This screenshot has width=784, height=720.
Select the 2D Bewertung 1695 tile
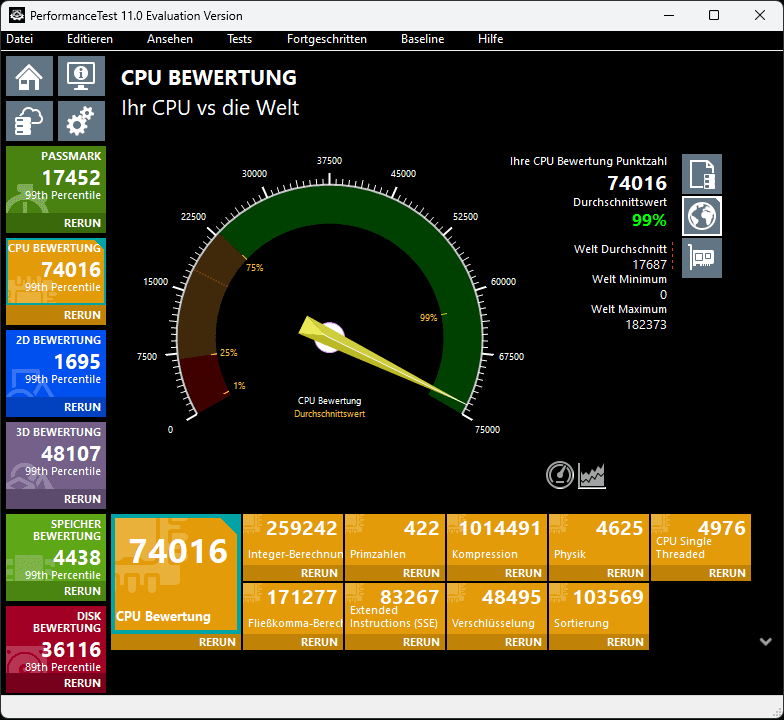56,364
